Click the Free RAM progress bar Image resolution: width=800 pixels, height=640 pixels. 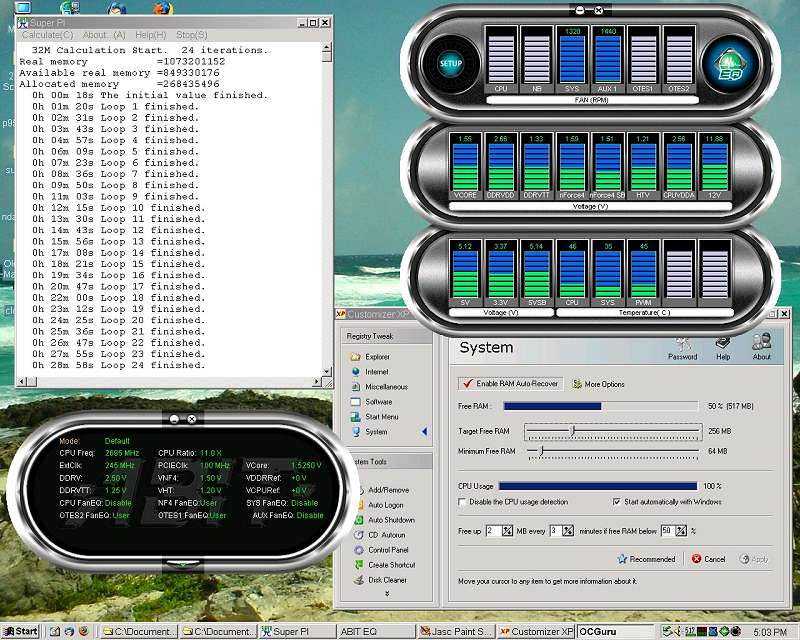(x=601, y=406)
